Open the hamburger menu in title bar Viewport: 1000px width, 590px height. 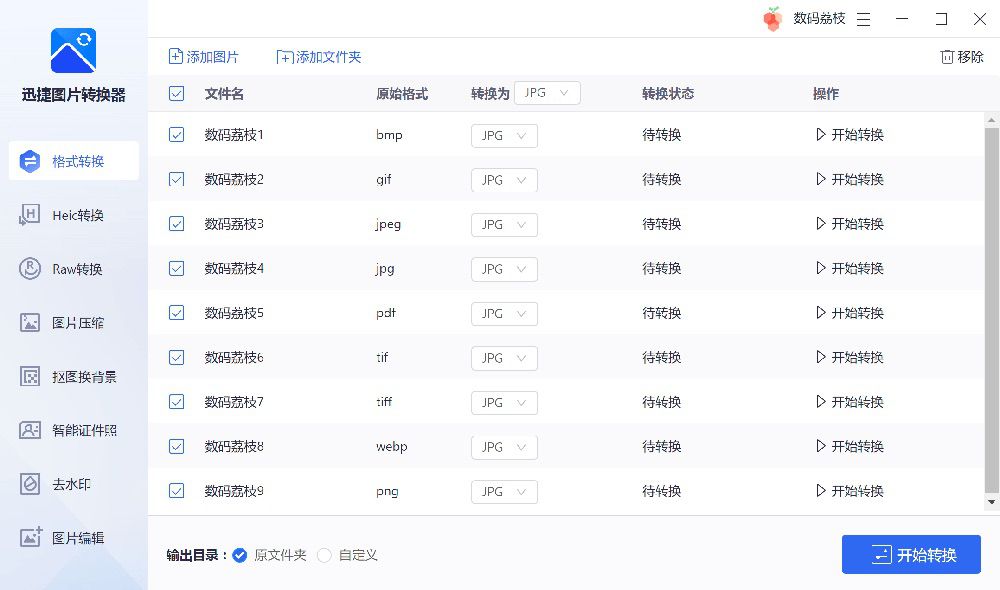[864, 19]
